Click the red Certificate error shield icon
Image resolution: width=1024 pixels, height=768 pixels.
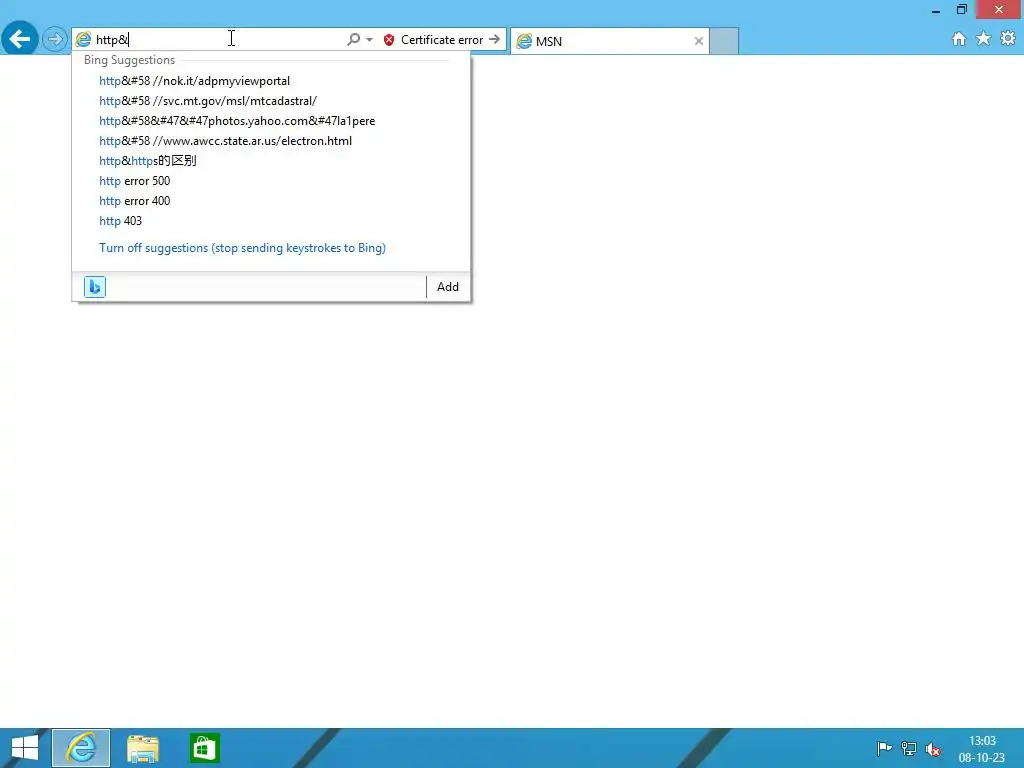point(389,40)
